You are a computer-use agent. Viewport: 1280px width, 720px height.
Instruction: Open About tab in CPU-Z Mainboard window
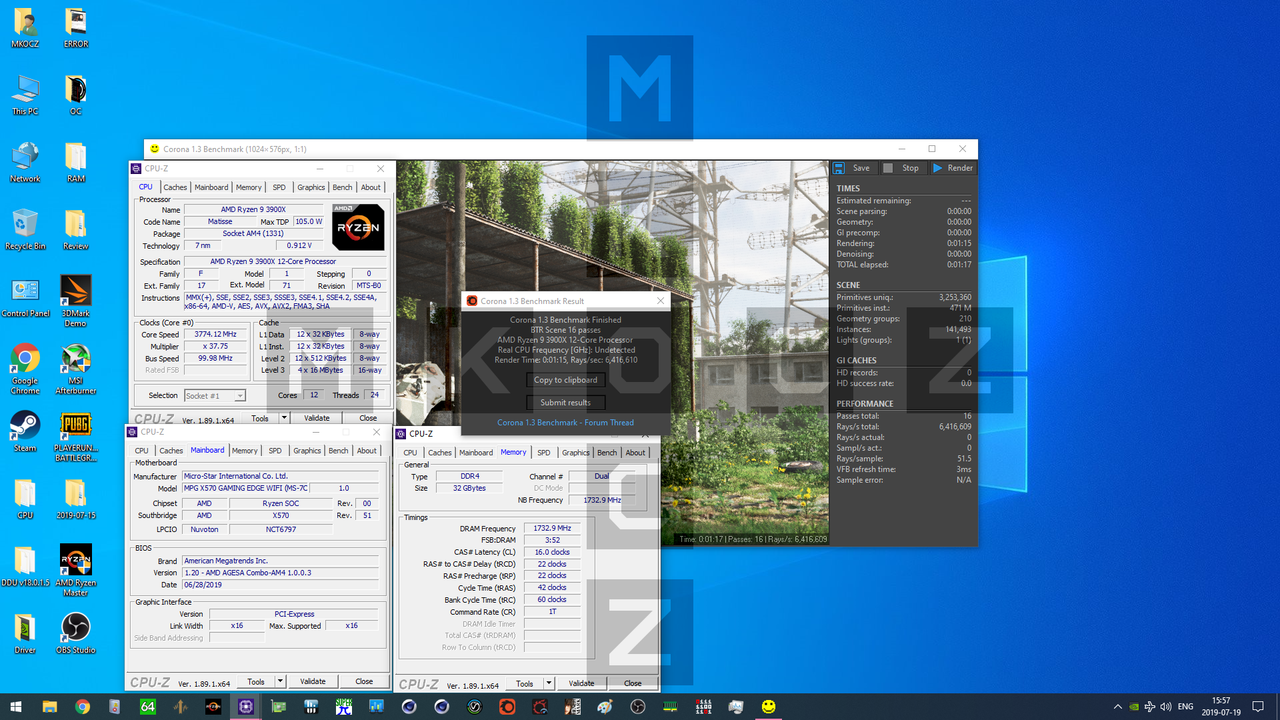(367, 450)
